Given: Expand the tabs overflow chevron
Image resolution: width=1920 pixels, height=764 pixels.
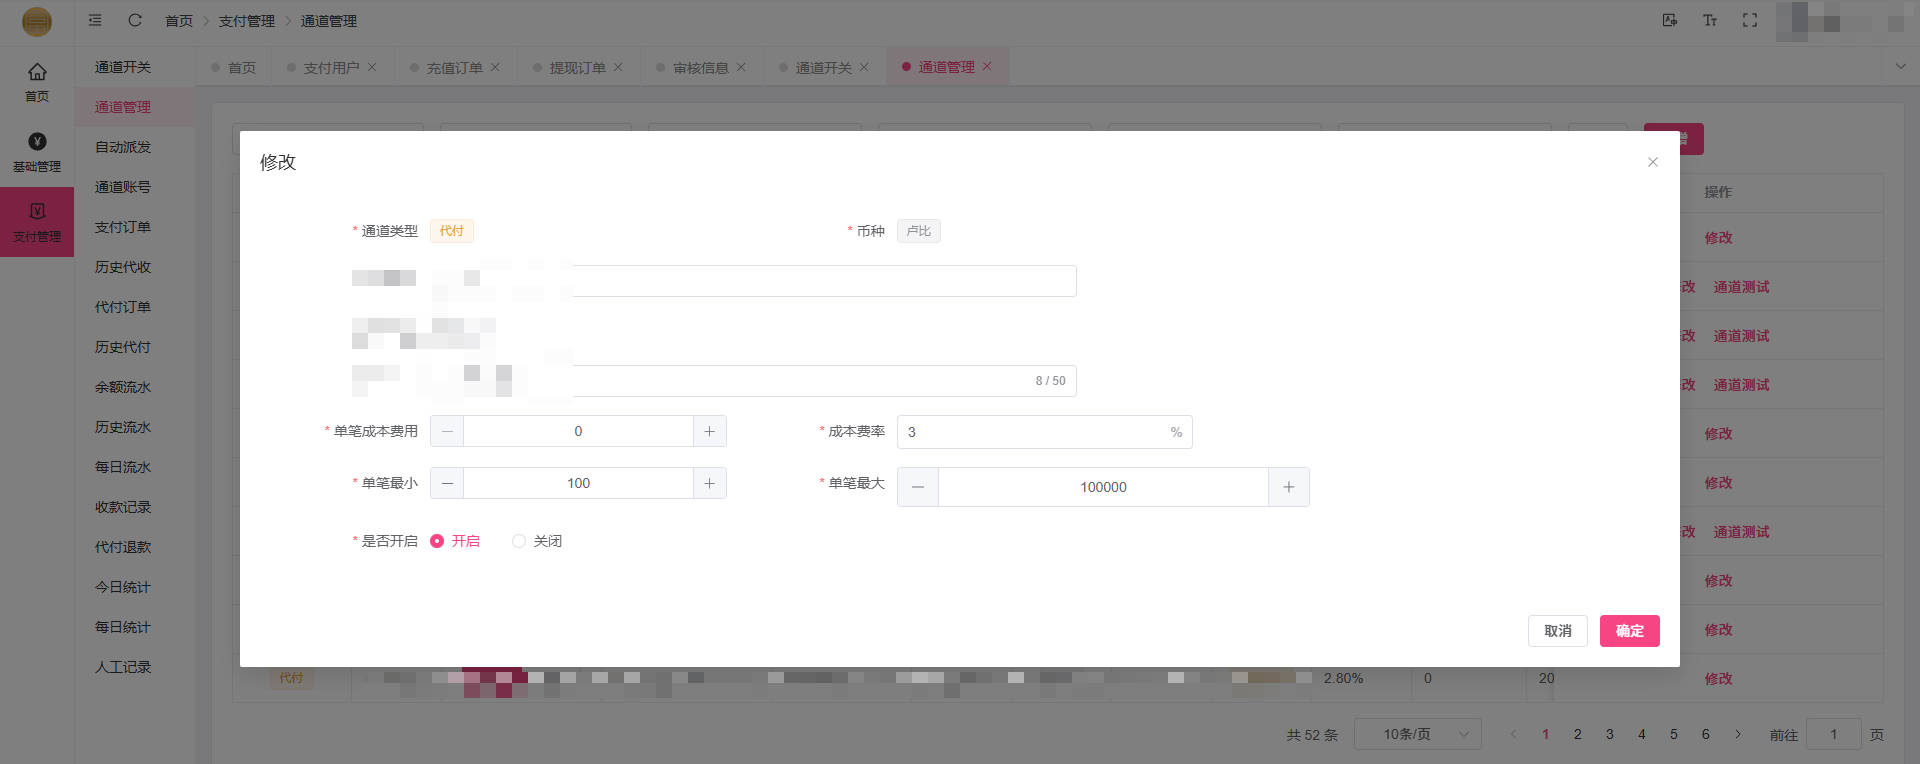Looking at the screenshot, I should pyautogui.click(x=1900, y=67).
